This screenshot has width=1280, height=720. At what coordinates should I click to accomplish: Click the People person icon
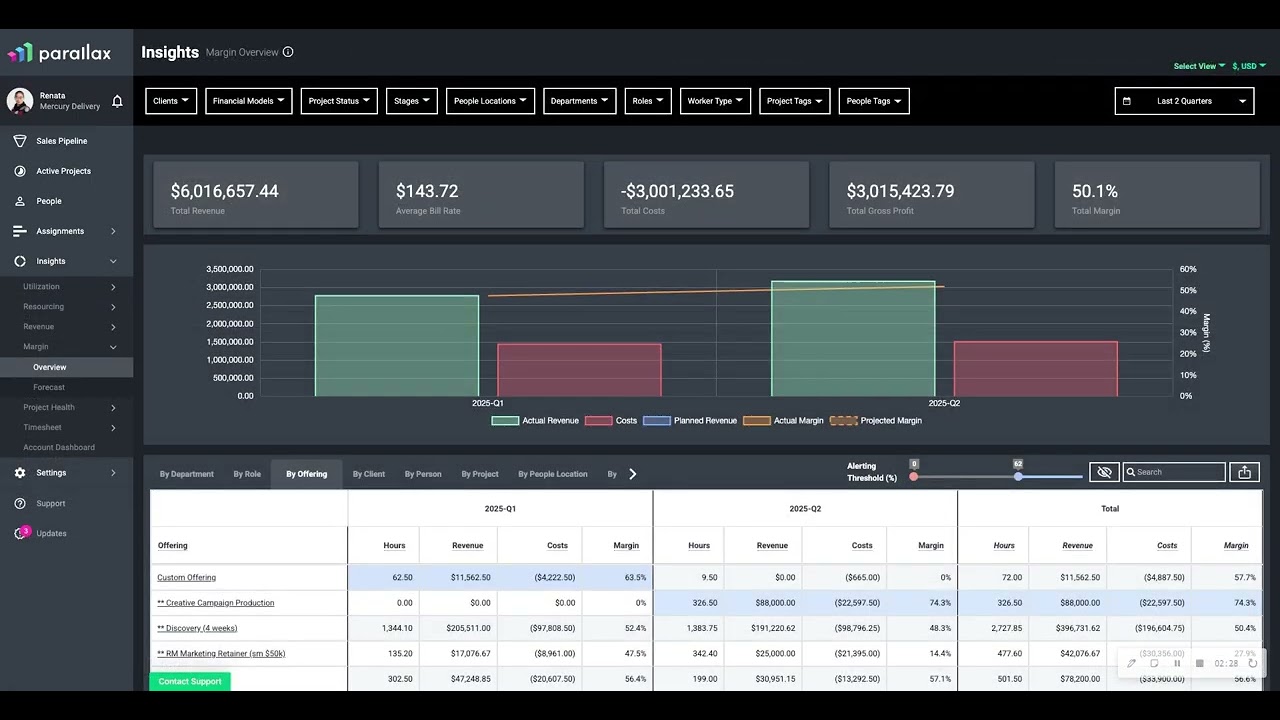20,201
